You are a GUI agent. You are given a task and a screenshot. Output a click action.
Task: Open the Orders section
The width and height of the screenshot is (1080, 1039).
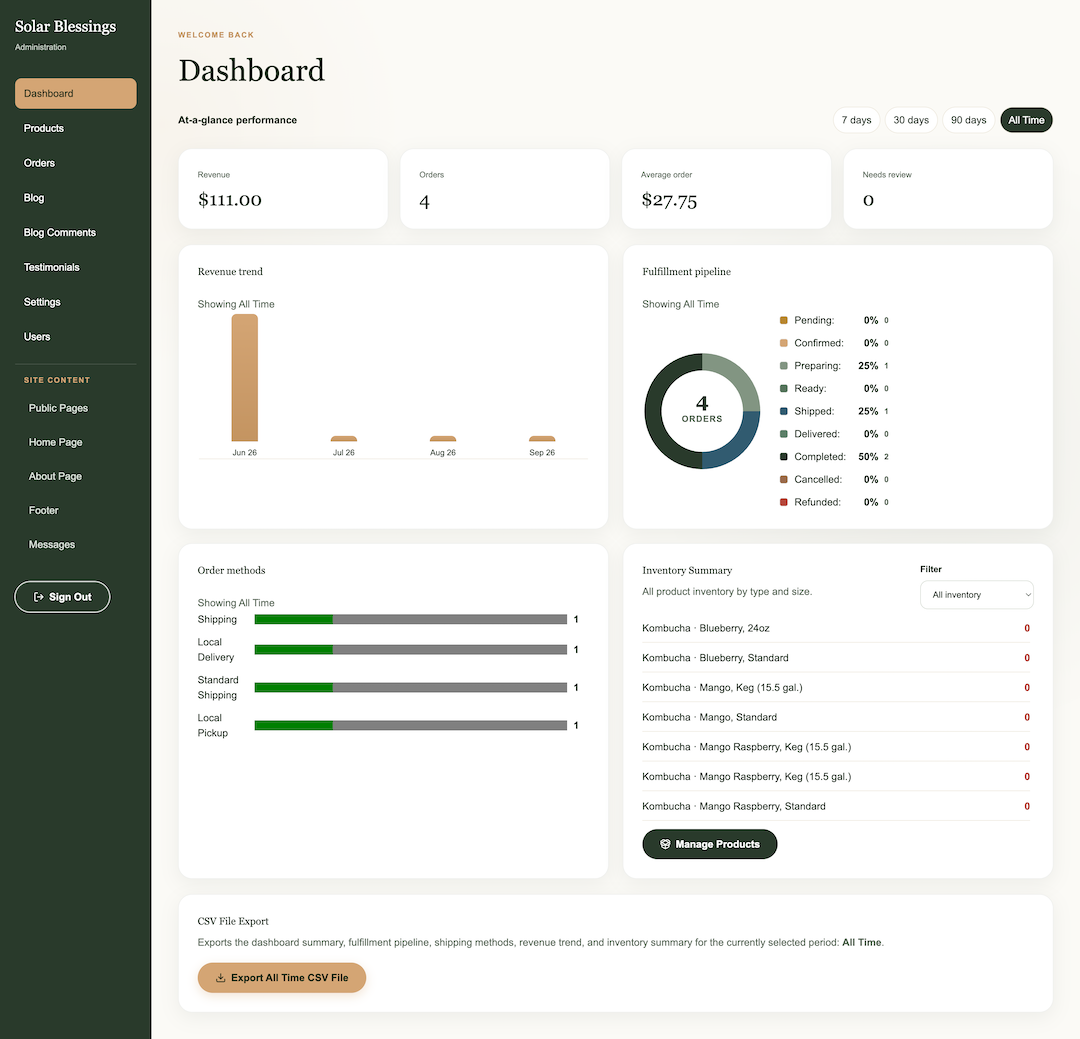click(x=76, y=163)
